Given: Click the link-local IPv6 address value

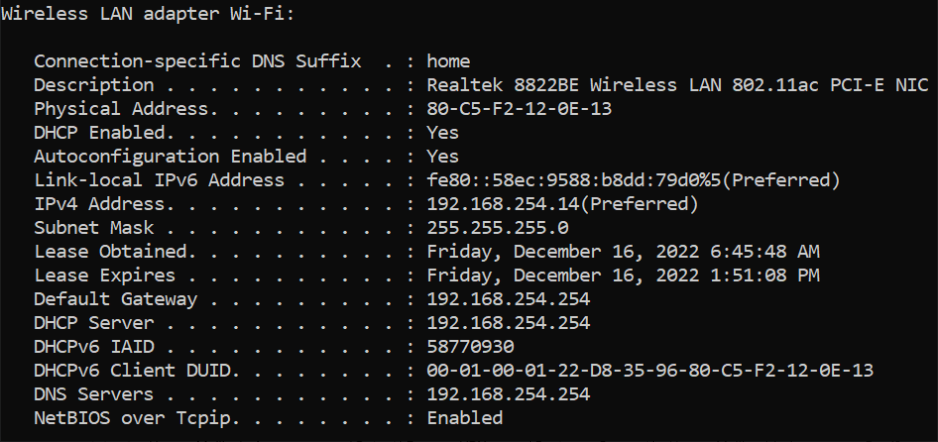Looking at the screenshot, I should tap(634, 180).
